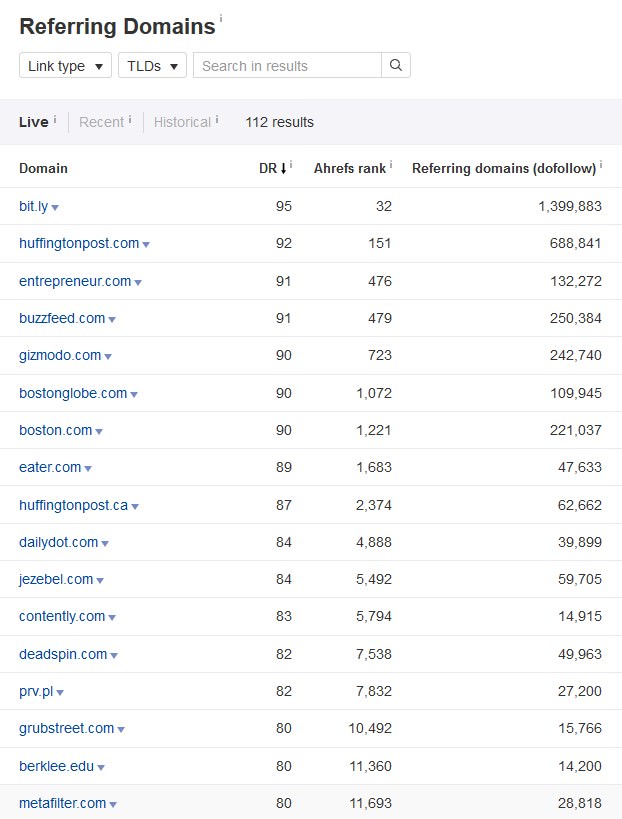Expand the arrow next to contently.com

112,617
